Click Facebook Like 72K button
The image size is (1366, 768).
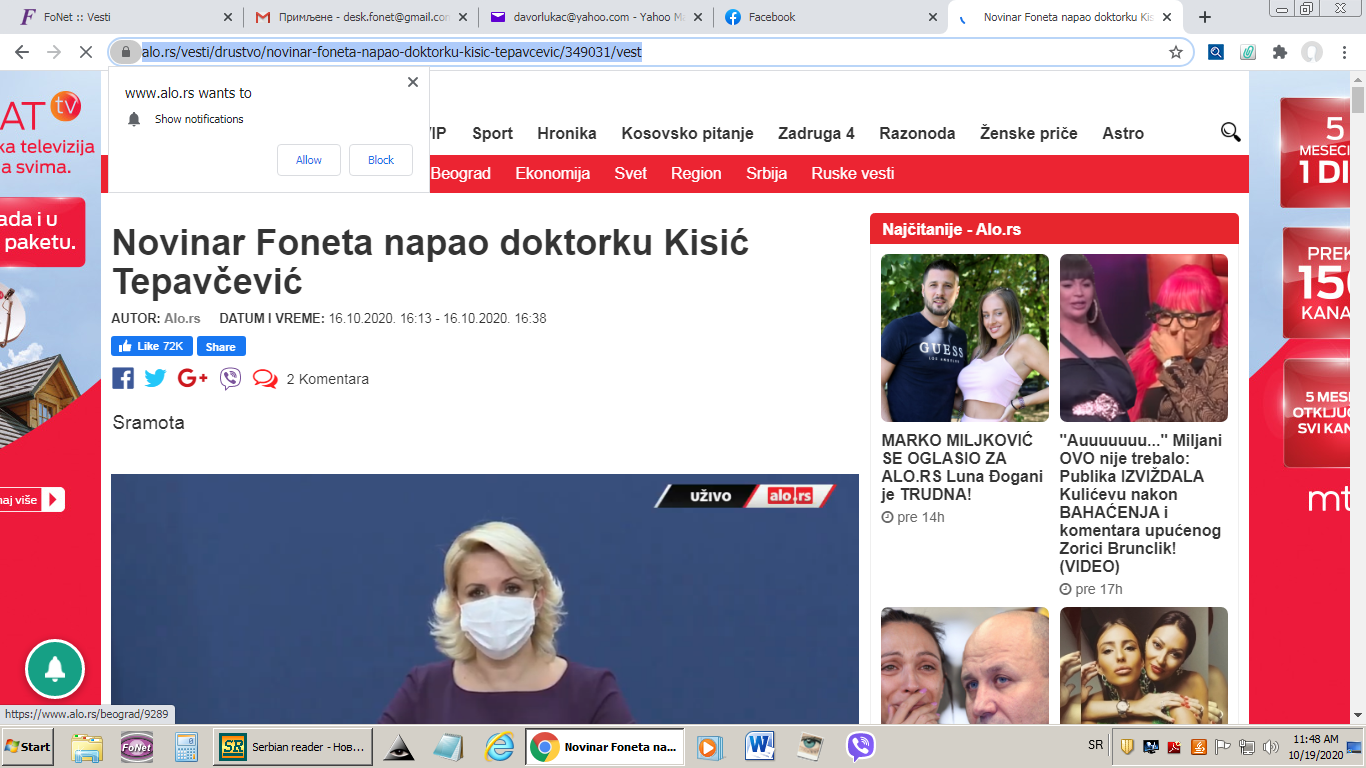tap(152, 346)
